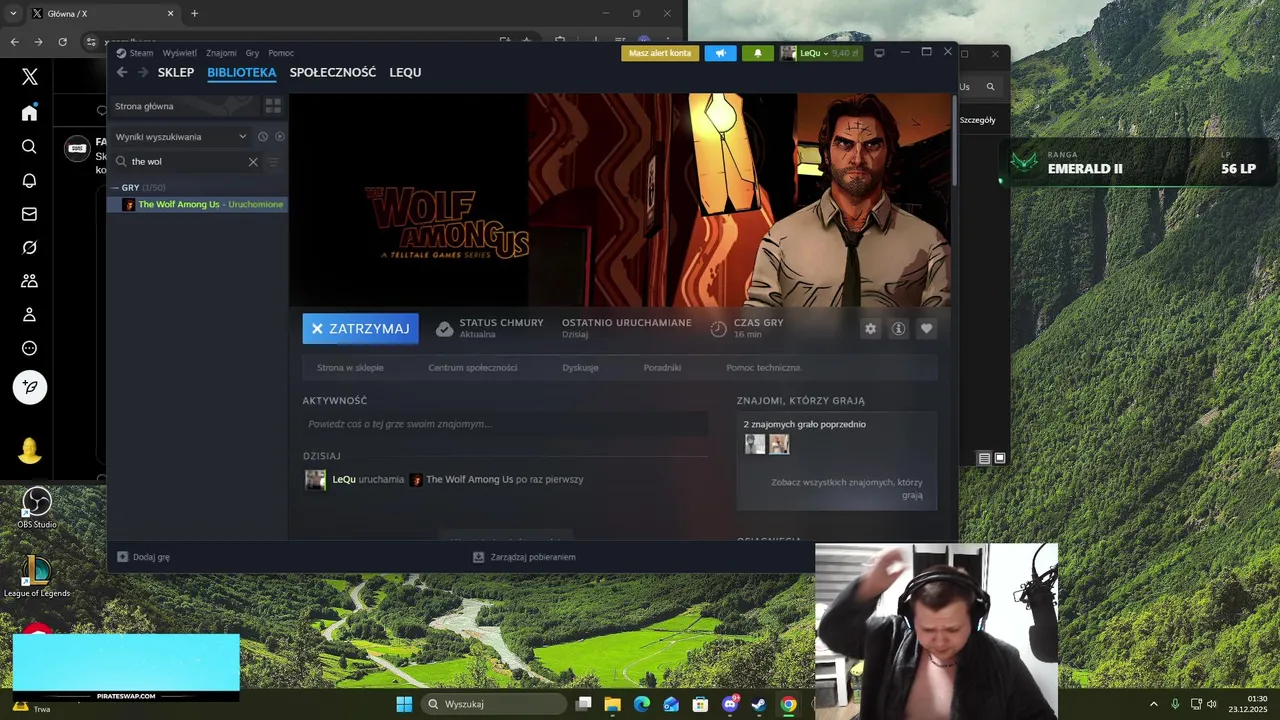Open the game info icon
This screenshot has width=1280, height=720.
(x=898, y=328)
